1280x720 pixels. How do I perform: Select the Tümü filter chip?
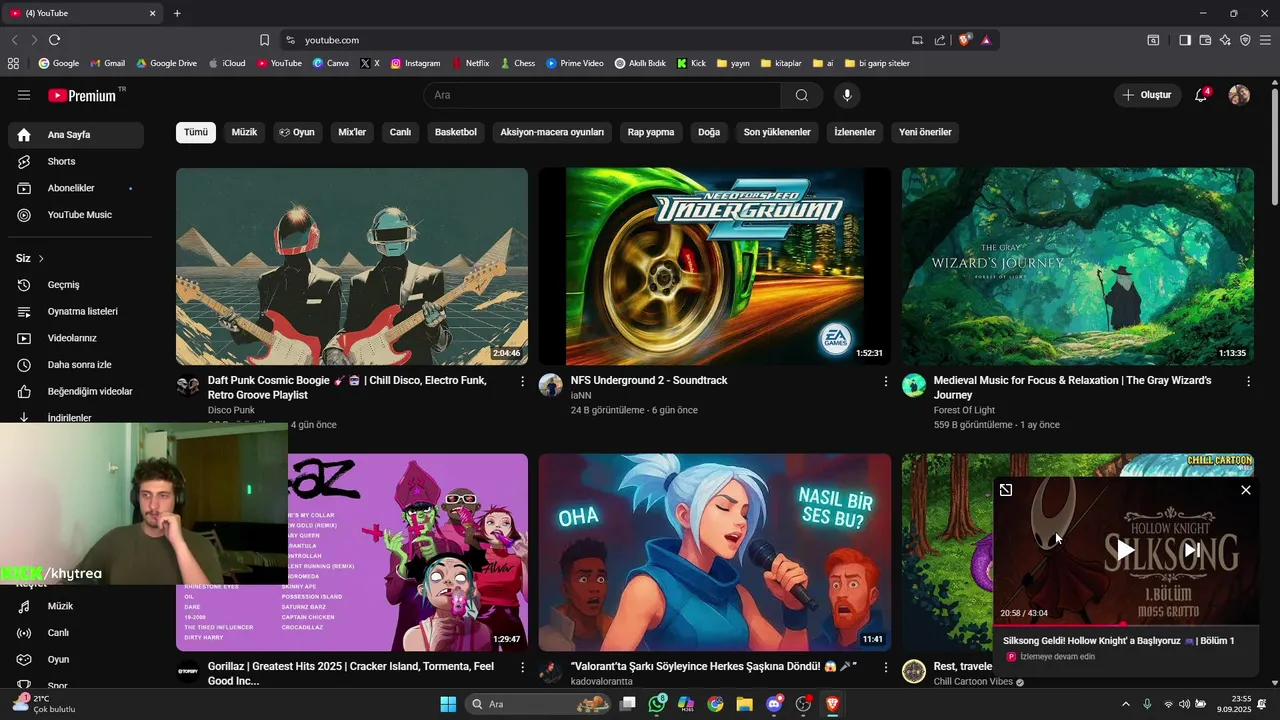tap(196, 132)
